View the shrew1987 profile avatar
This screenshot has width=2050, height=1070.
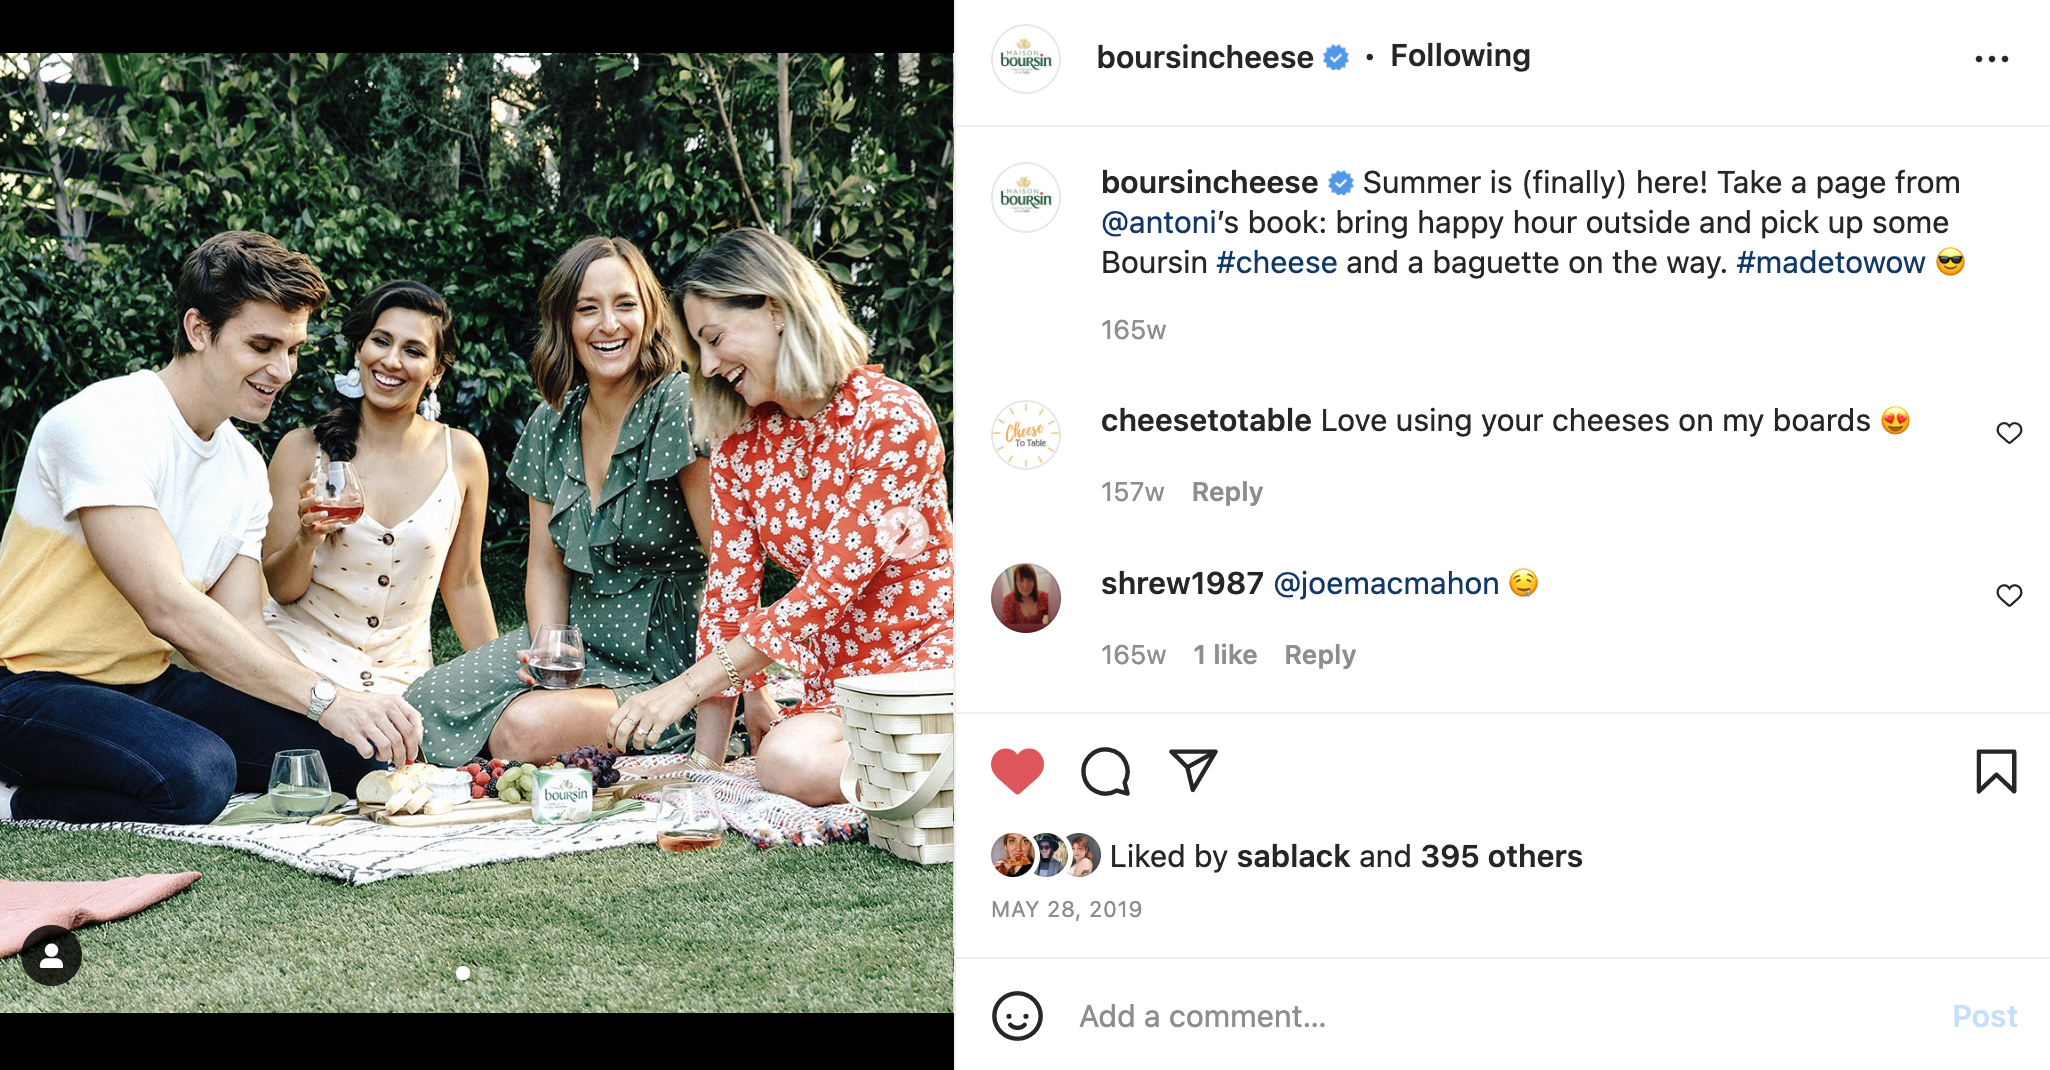click(1025, 598)
